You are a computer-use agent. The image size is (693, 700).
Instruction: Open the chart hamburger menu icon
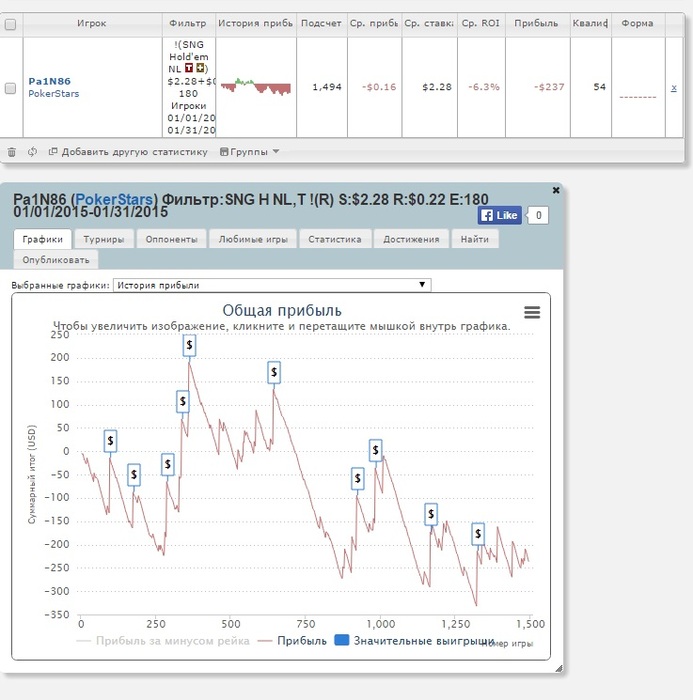click(532, 312)
